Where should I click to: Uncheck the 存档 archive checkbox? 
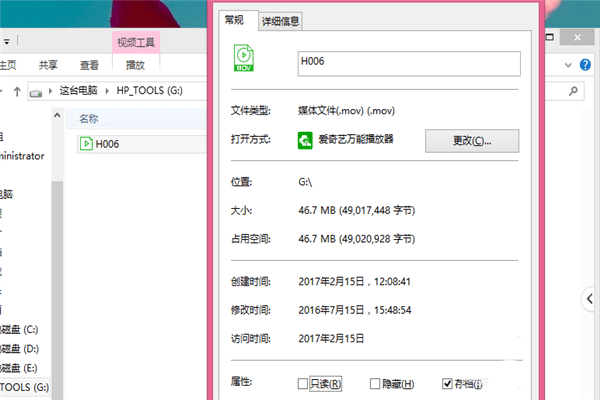[x=447, y=383]
